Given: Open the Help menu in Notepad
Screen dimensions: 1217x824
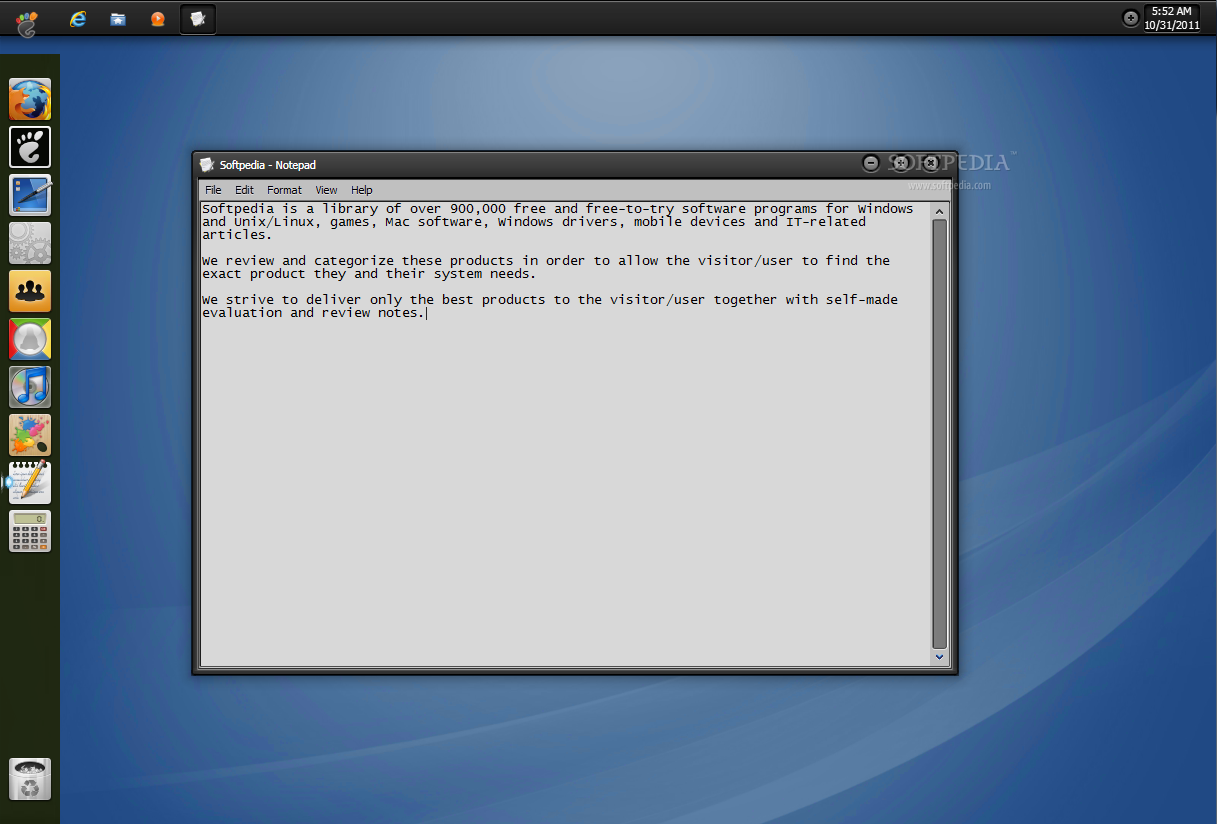Looking at the screenshot, I should tap(361, 190).
